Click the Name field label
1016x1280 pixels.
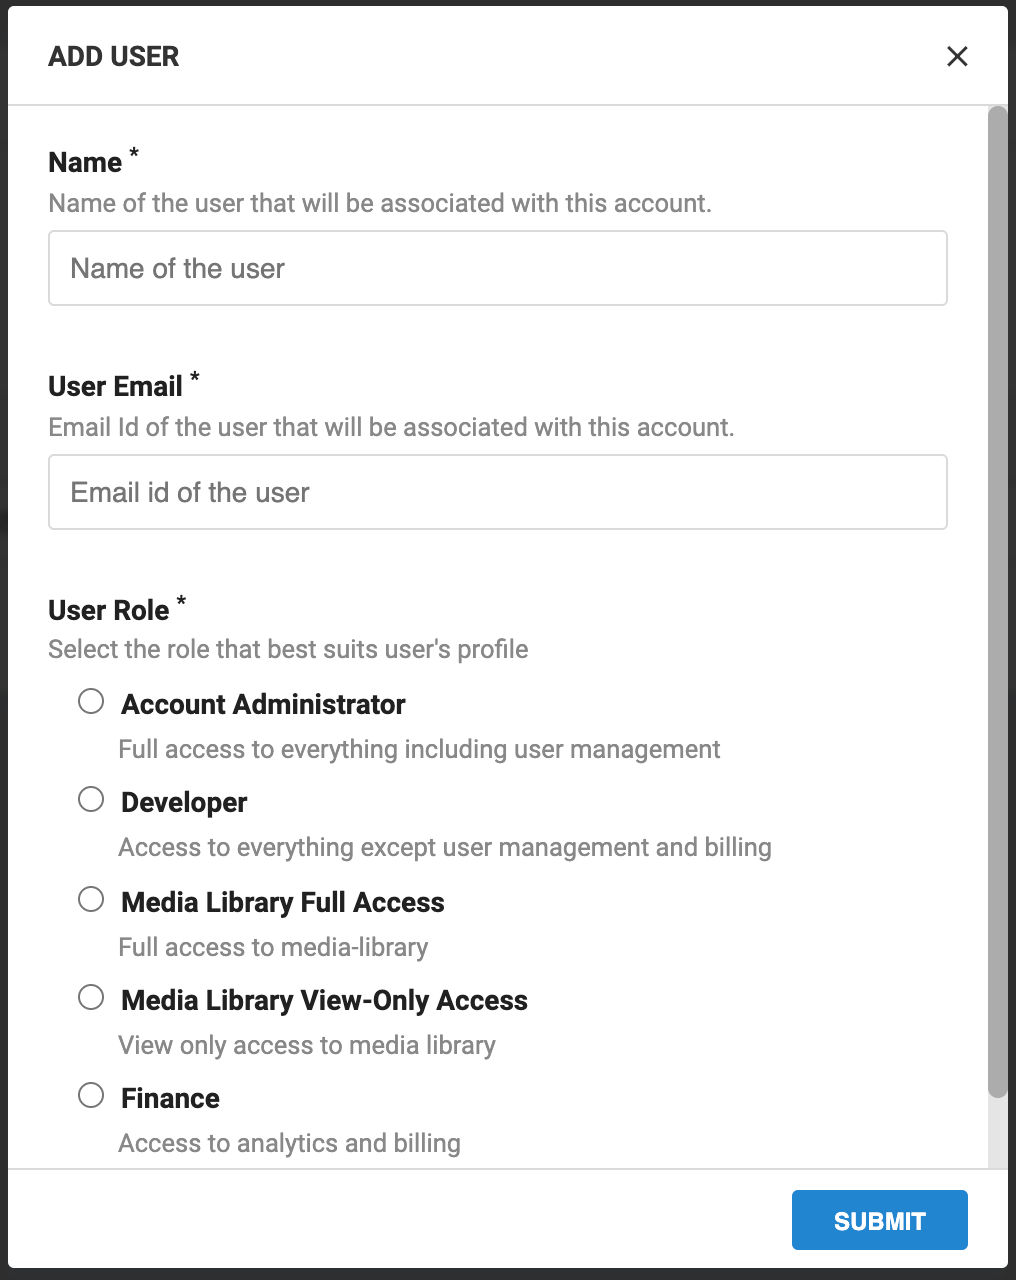coord(83,162)
